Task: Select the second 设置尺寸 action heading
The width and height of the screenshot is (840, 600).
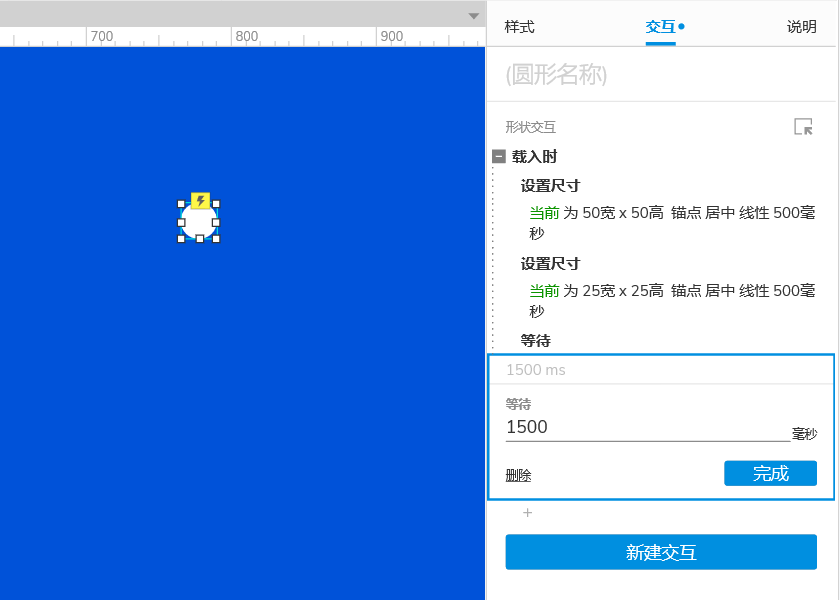Action: tap(550, 264)
